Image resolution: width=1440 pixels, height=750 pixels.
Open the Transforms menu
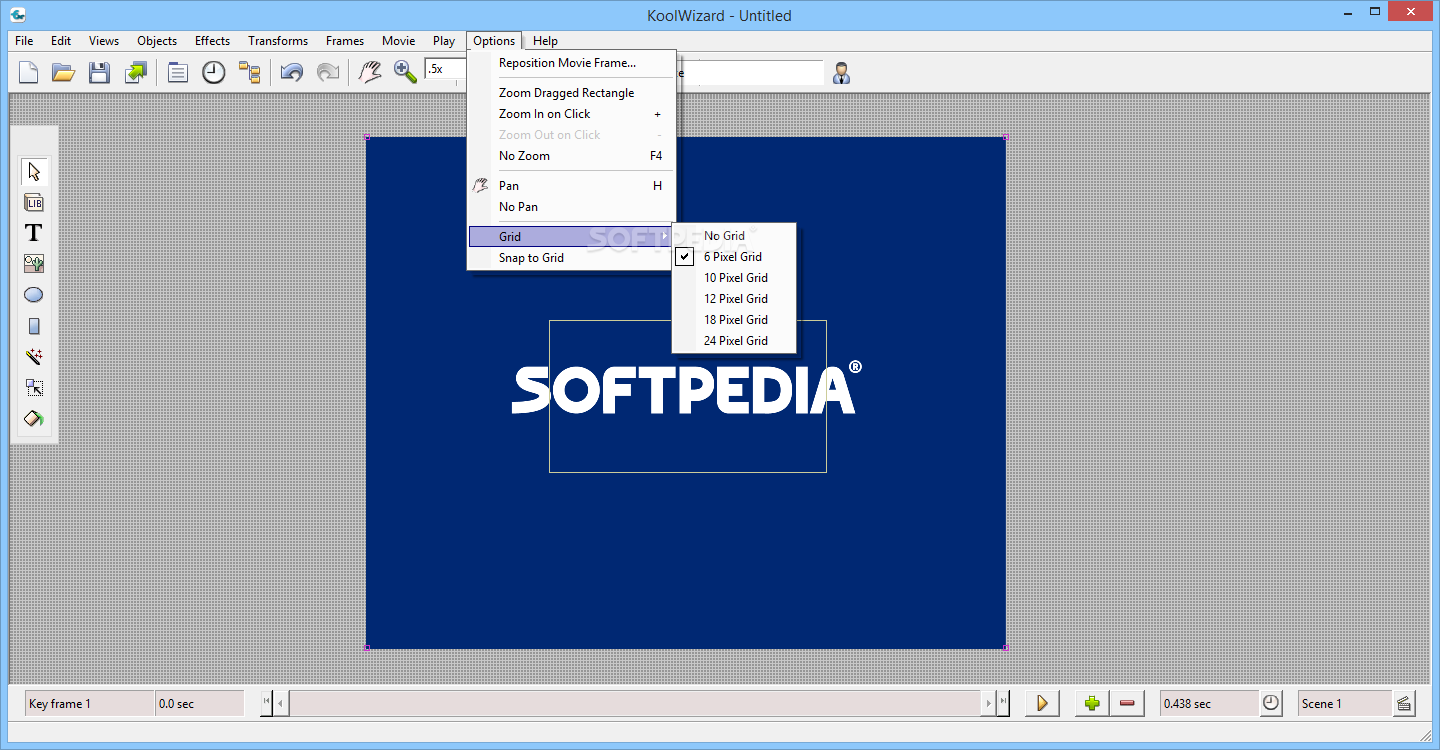(278, 41)
